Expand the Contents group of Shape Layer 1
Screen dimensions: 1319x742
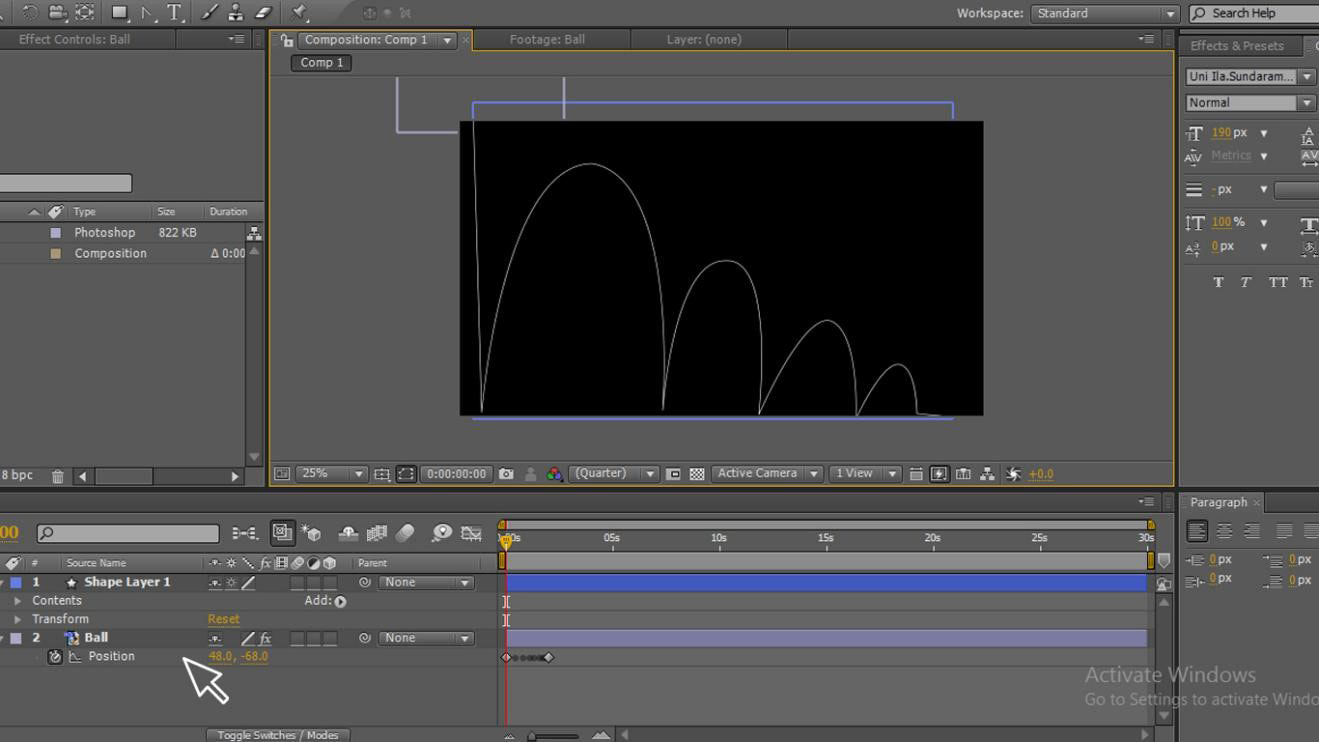(17, 601)
